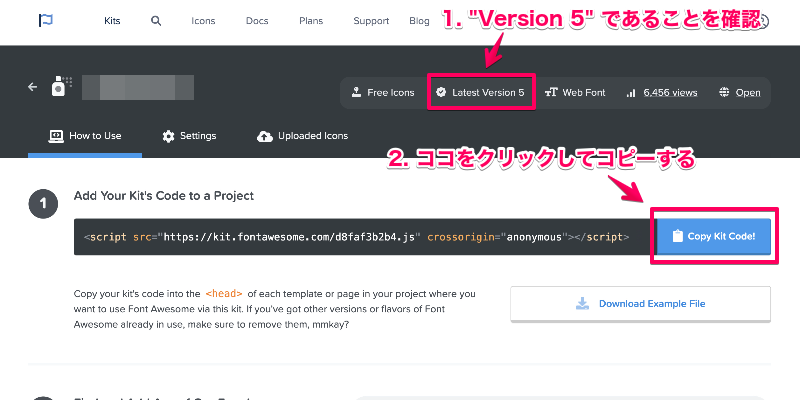Click the kit script code field
The height and width of the screenshot is (400, 800).
[357, 237]
